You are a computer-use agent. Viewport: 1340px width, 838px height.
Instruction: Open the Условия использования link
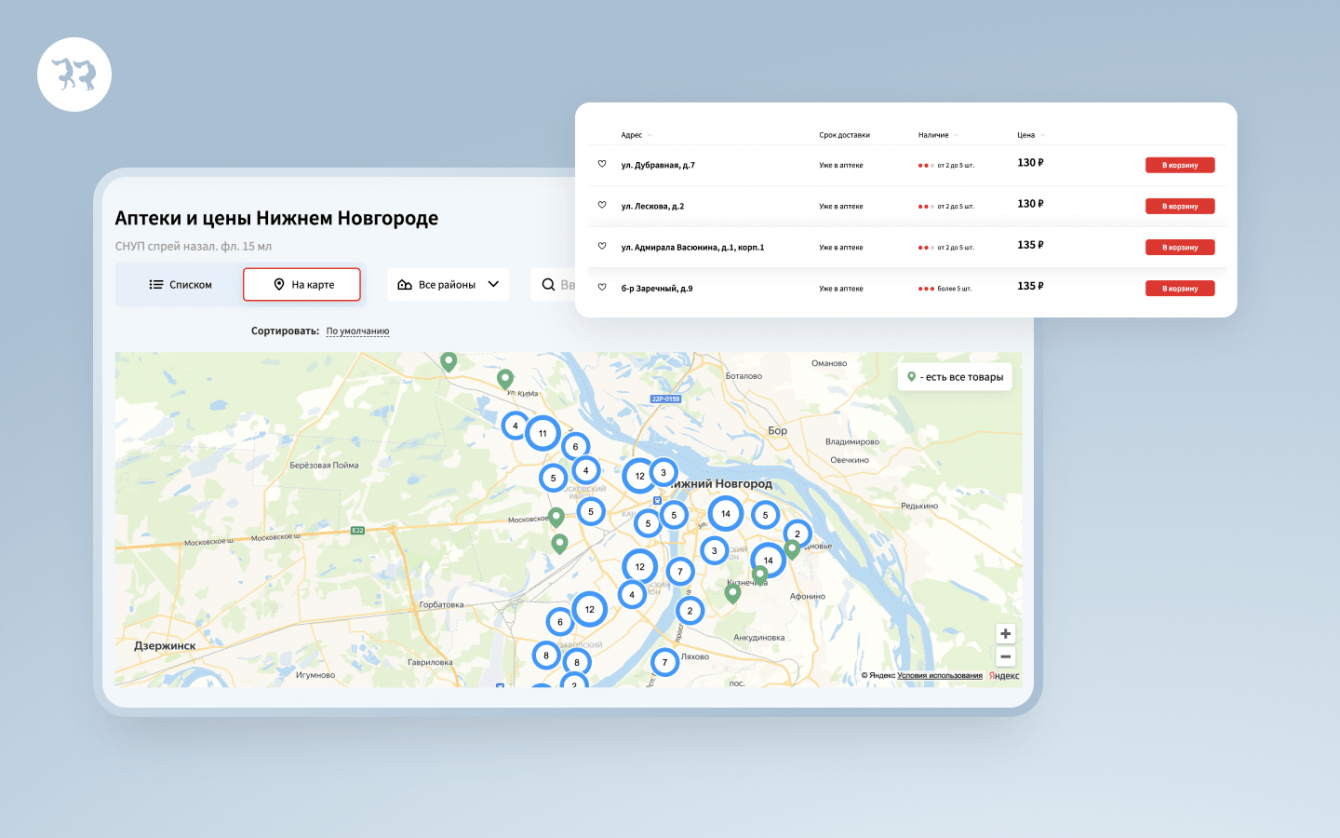coord(940,676)
